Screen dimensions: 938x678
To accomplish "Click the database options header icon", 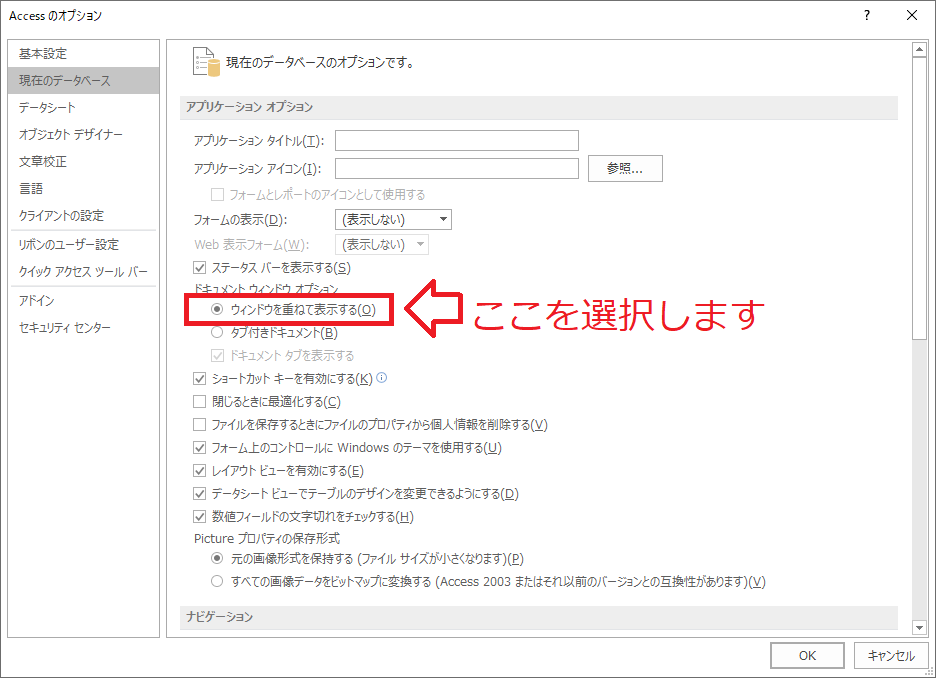I will coord(205,62).
